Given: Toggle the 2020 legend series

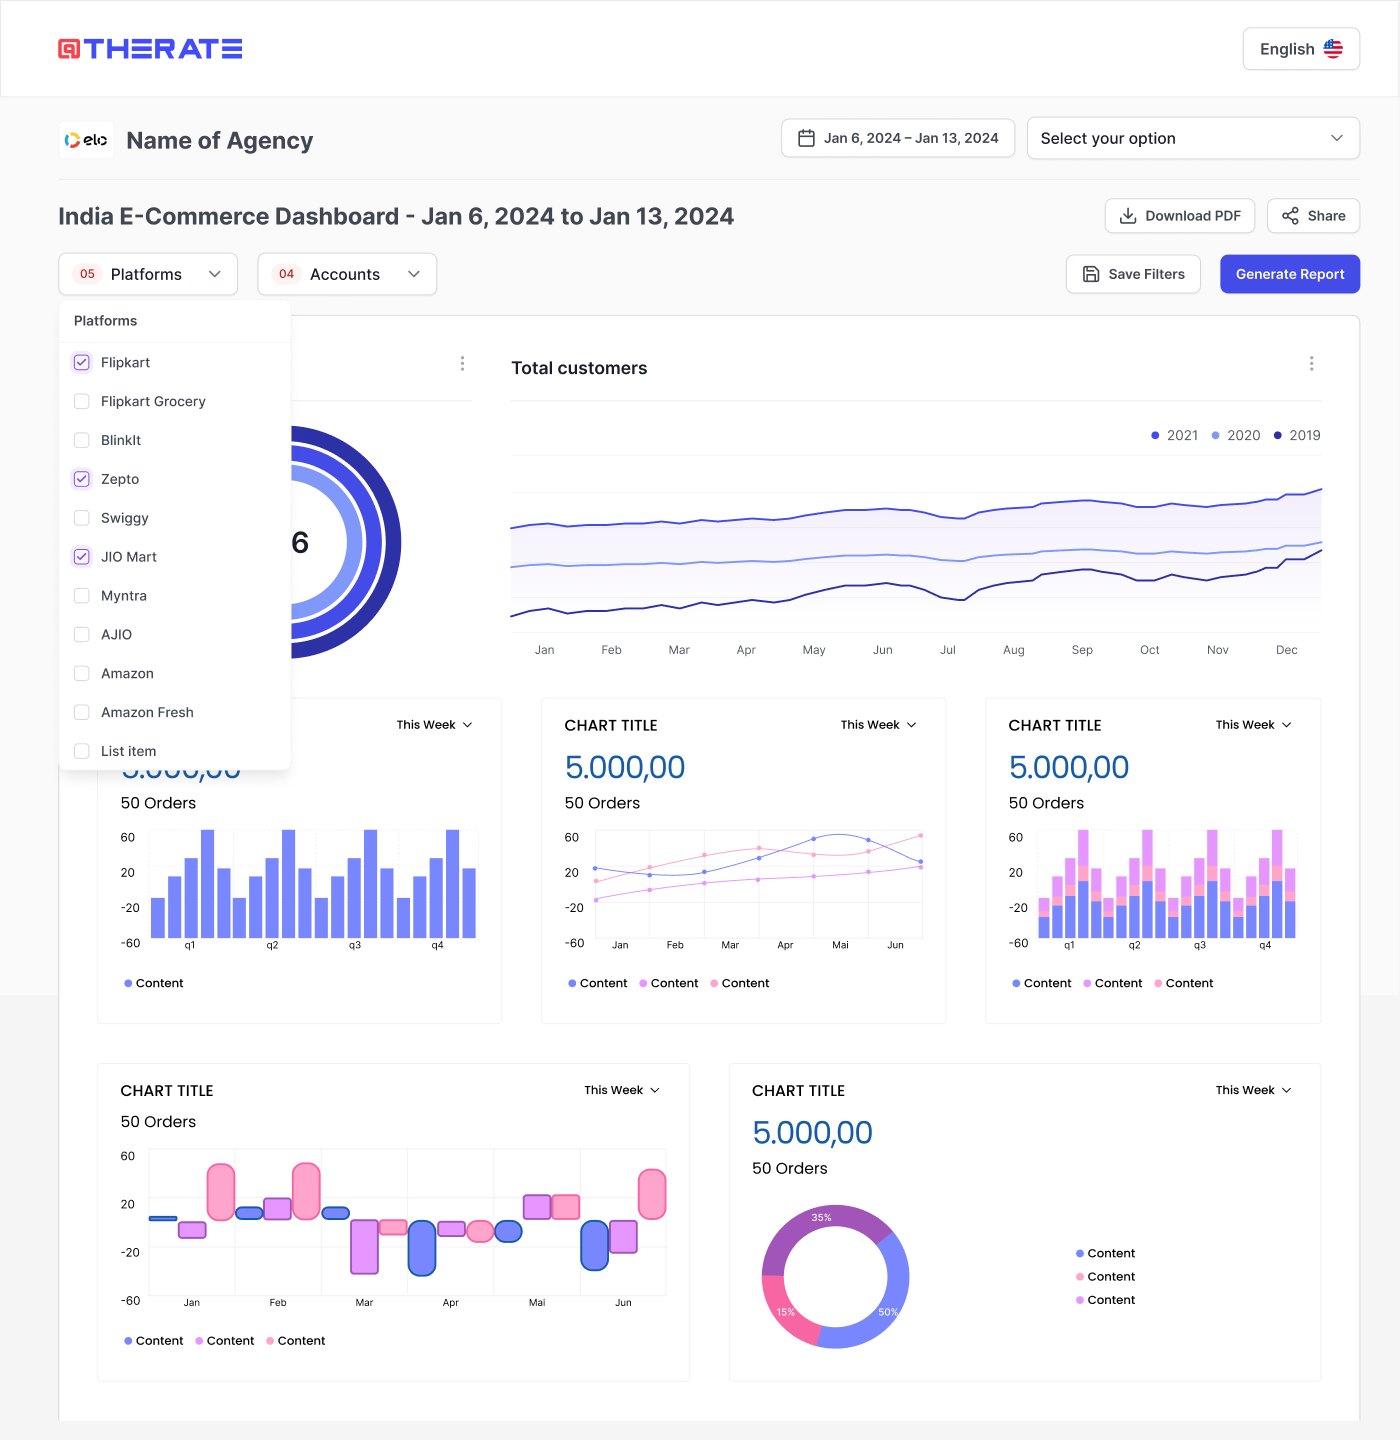Looking at the screenshot, I should 1236,435.
